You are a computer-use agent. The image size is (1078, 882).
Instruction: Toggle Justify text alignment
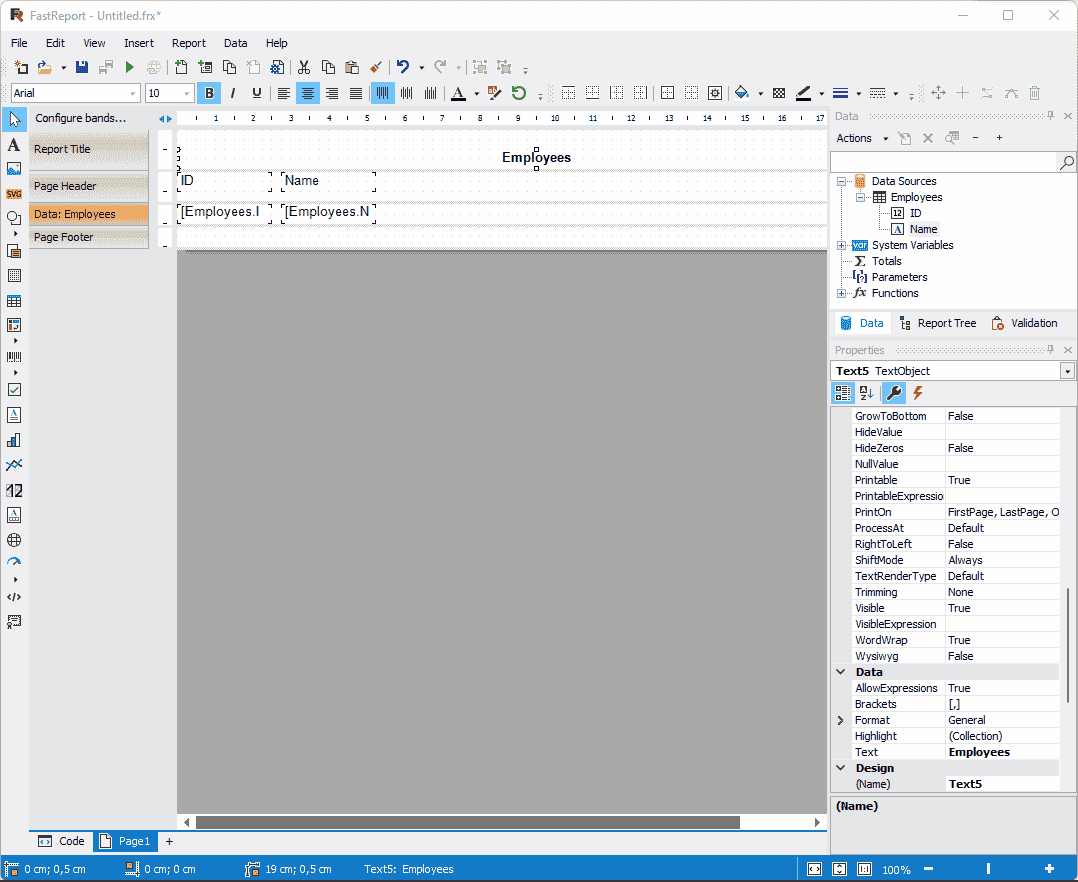(356, 93)
